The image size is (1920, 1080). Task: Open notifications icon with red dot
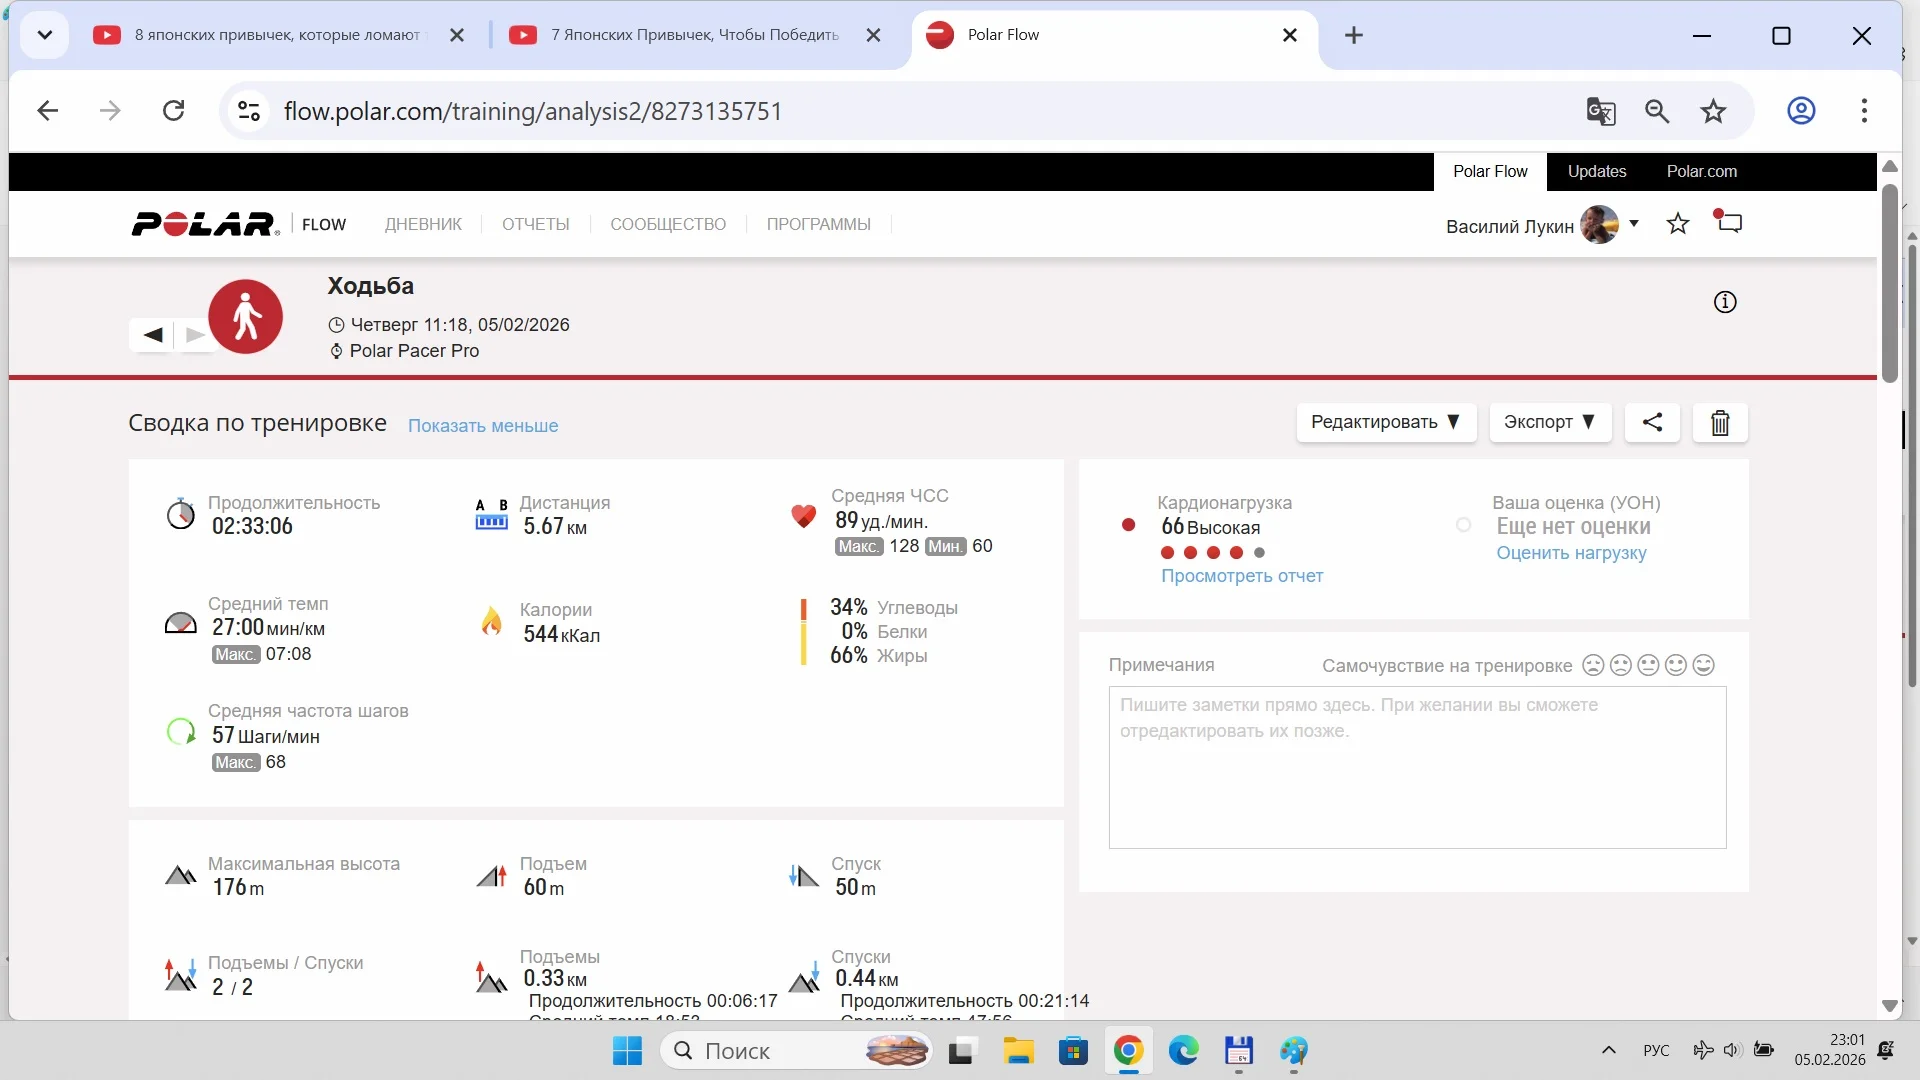pos(1729,222)
